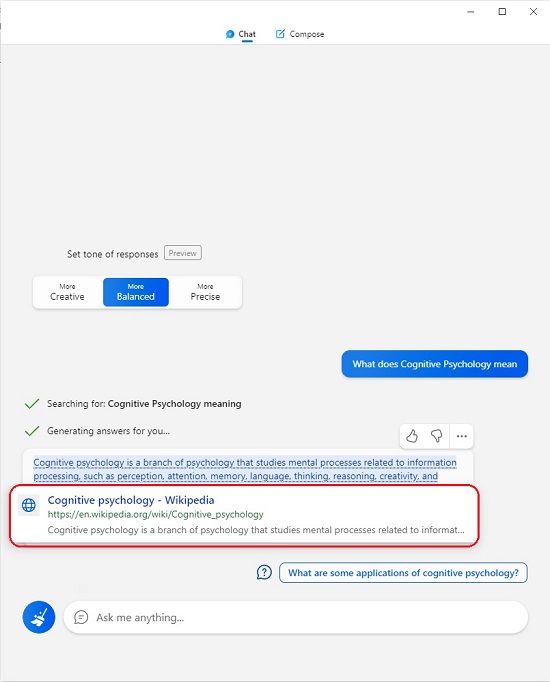Click the globe icon beside Wikipedia result
This screenshot has height=682, width=550.
29,505
